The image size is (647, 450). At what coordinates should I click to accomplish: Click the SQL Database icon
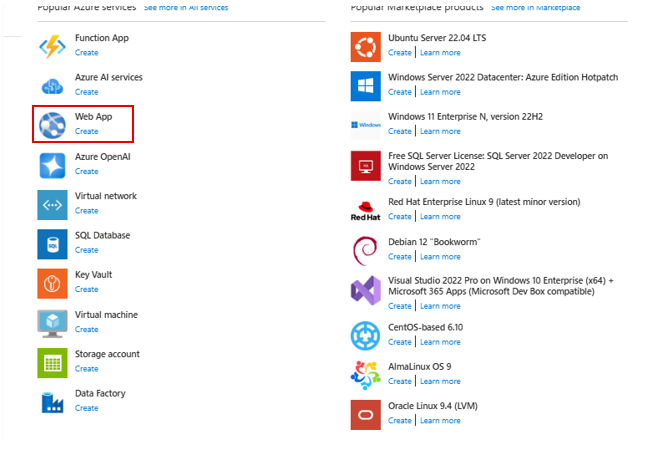pyautogui.click(x=52, y=244)
